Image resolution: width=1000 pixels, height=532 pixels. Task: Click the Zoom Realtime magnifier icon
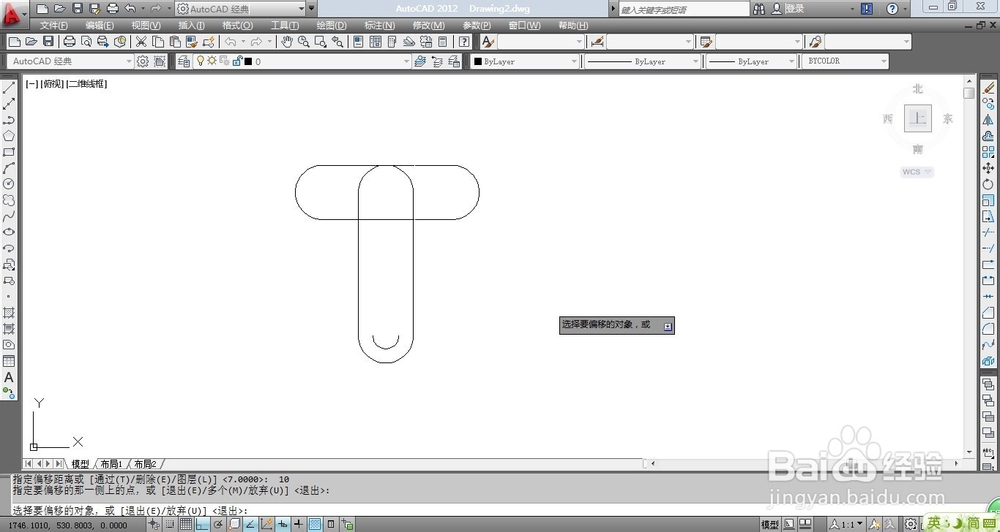[304, 41]
